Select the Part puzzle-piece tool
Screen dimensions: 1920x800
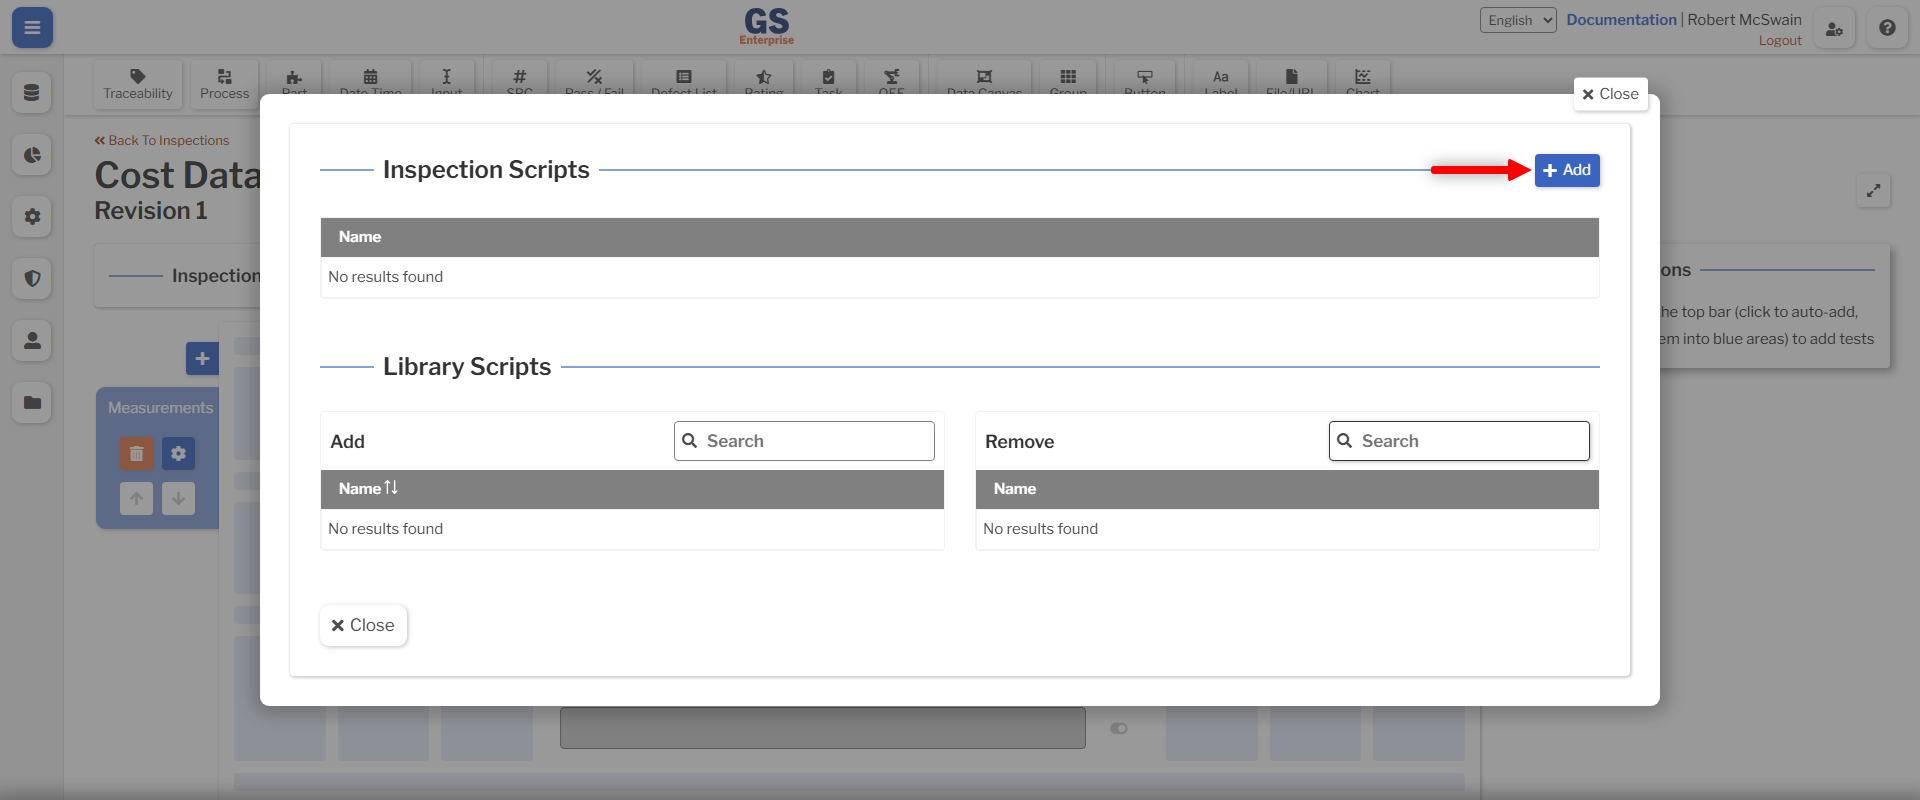click(294, 80)
